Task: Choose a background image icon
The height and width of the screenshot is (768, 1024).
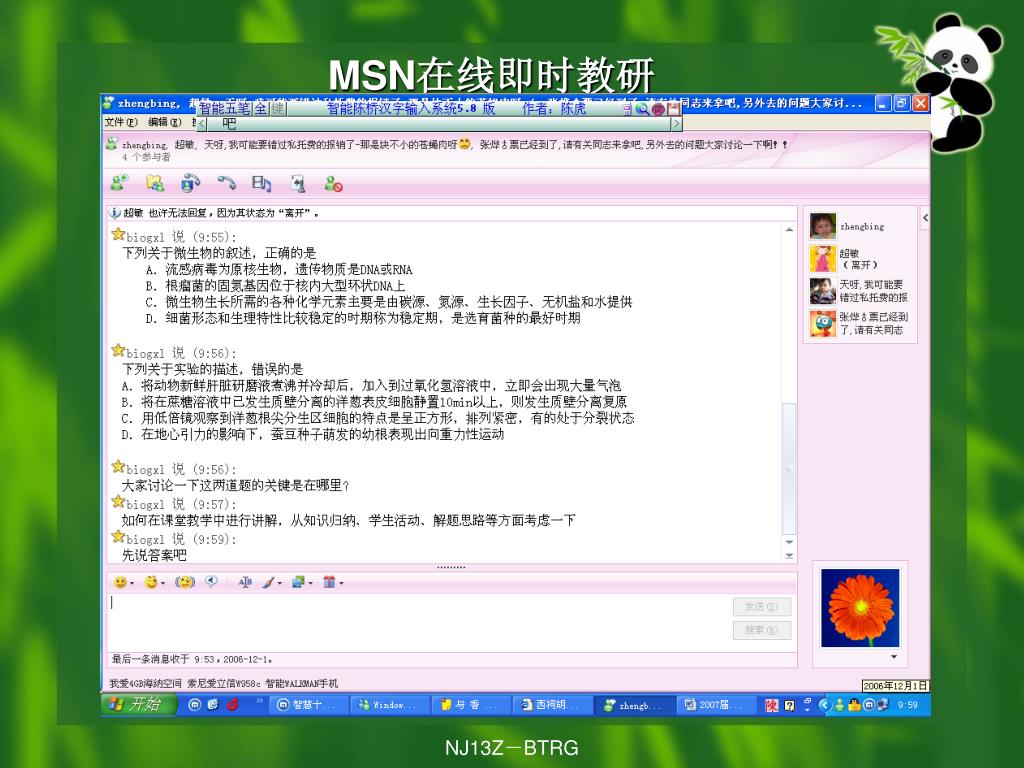Action: 298,582
